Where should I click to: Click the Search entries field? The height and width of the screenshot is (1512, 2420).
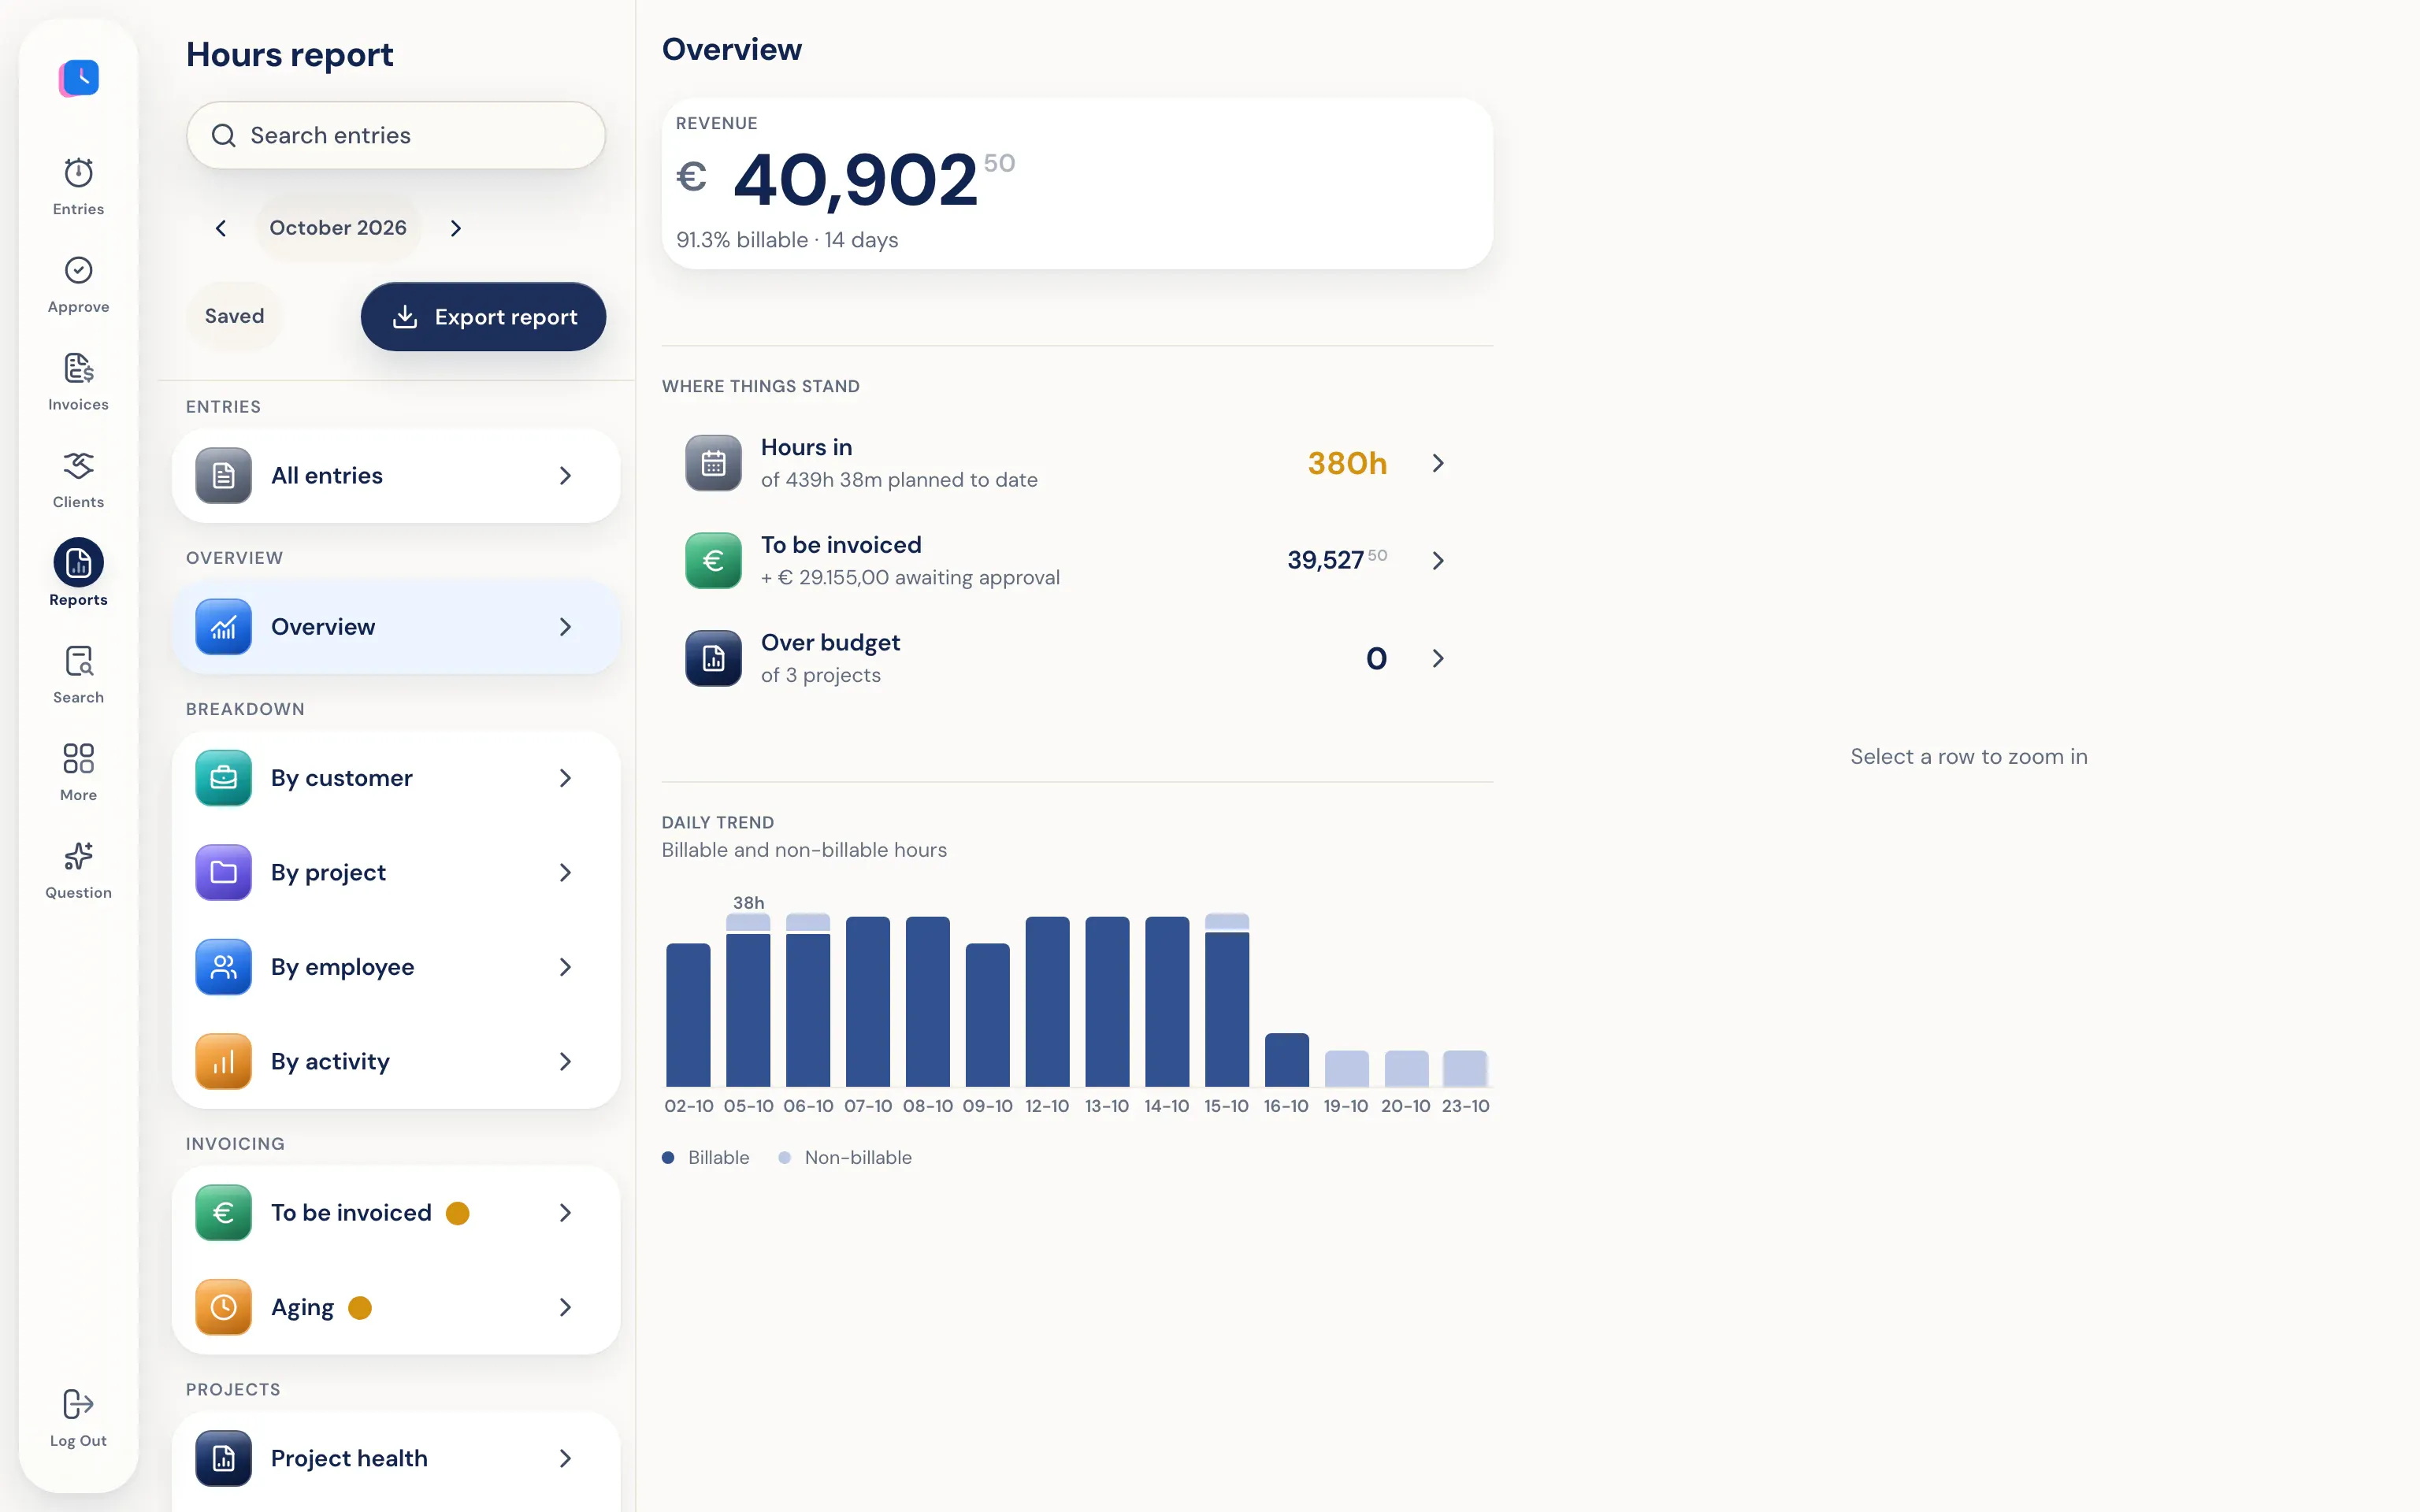[396, 135]
